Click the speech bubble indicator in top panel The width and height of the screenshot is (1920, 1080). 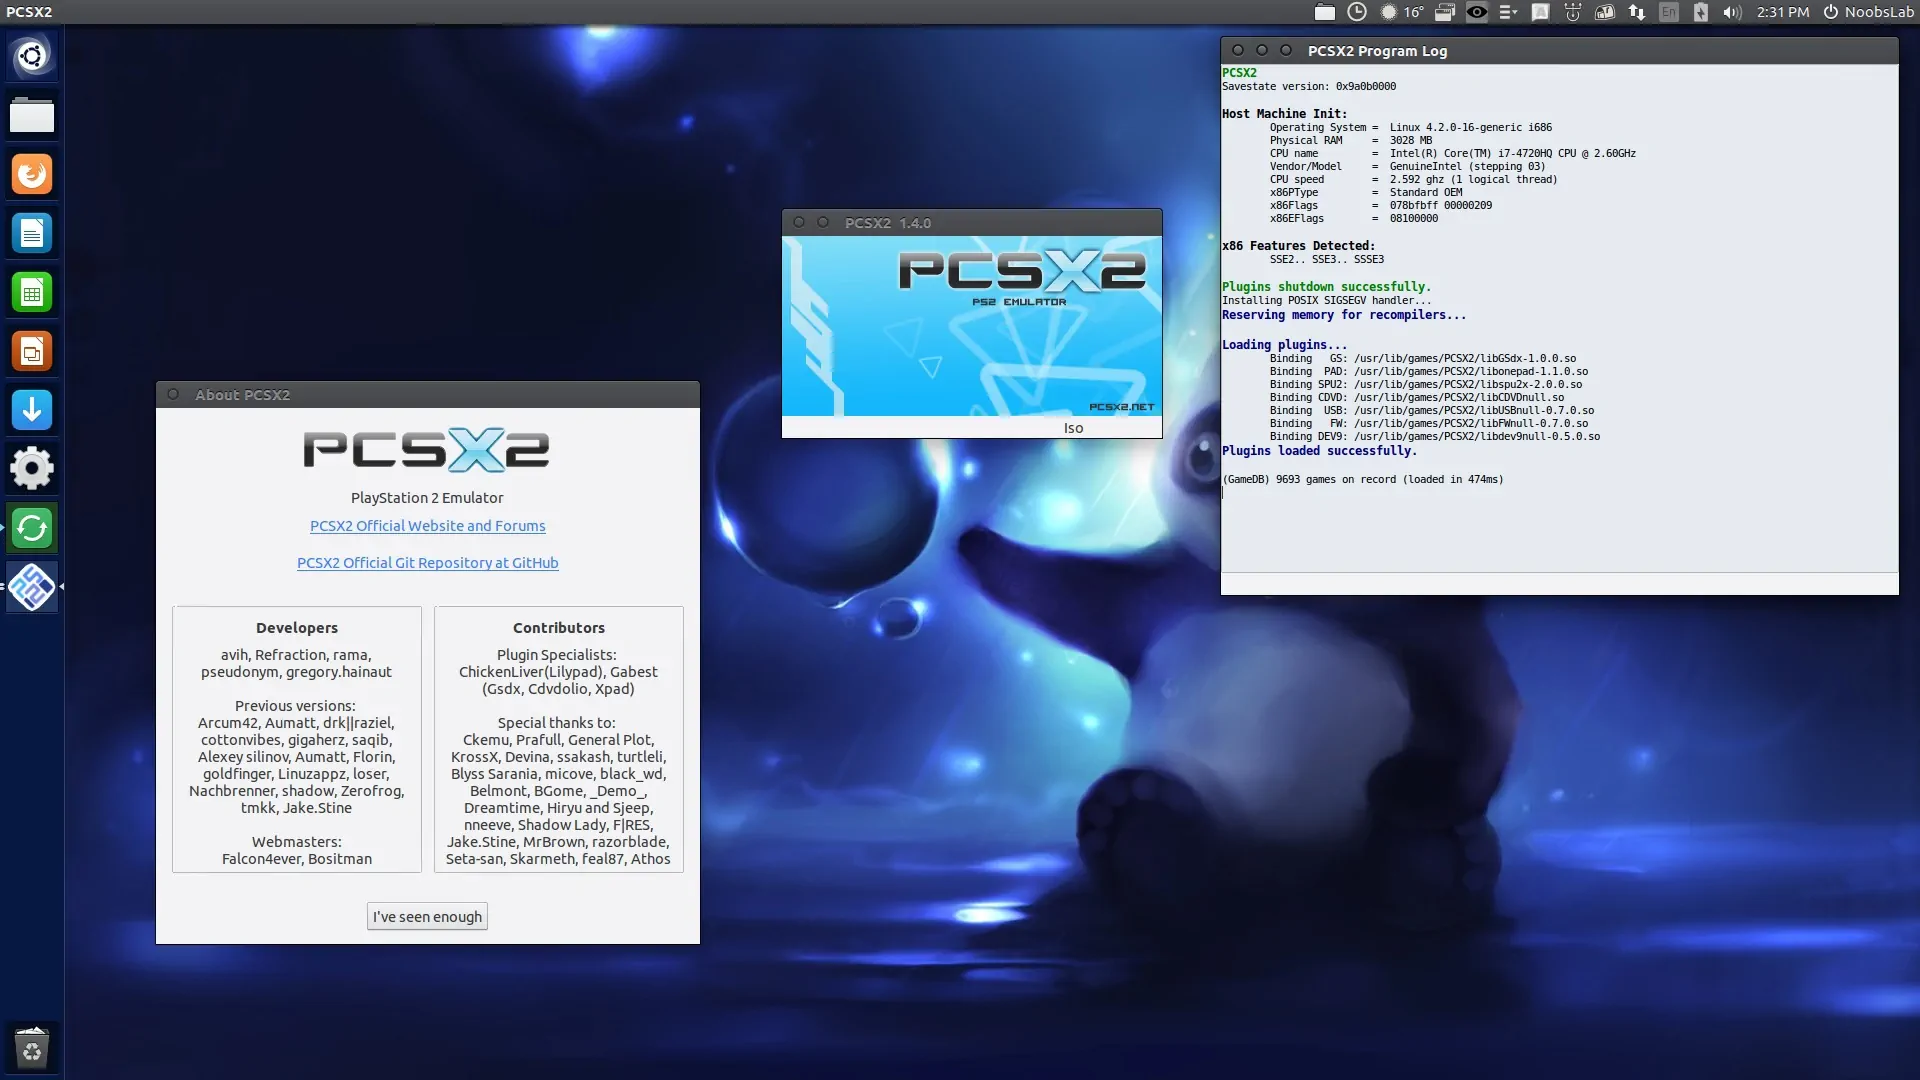(x=1540, y=12)
